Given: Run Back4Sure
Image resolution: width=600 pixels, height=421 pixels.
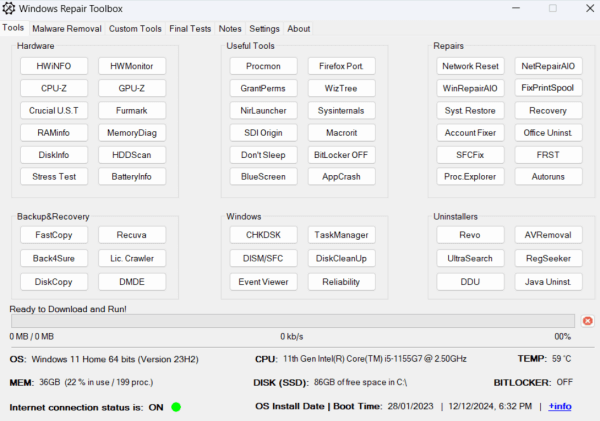Looking at the screenshot, I should [x=54, y=258].
